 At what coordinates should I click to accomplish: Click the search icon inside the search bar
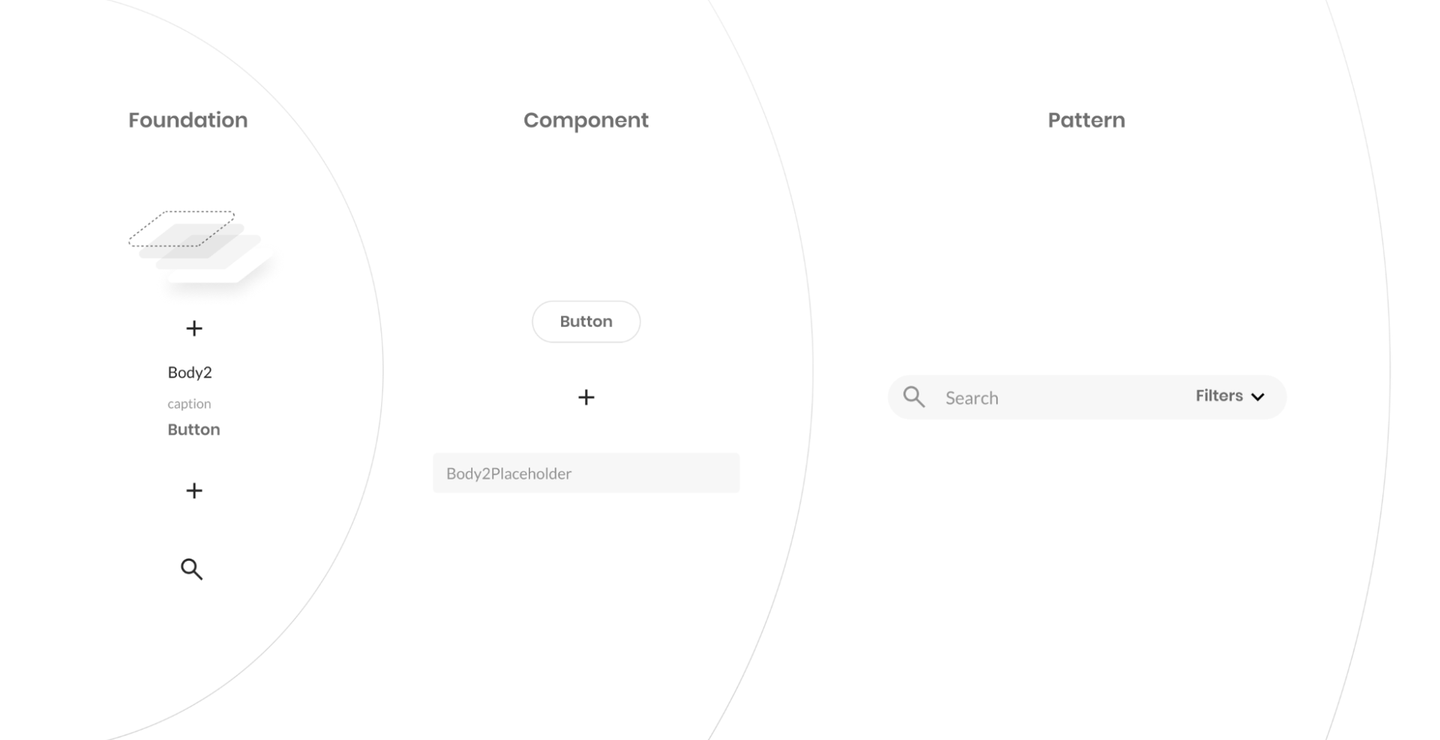914,397
